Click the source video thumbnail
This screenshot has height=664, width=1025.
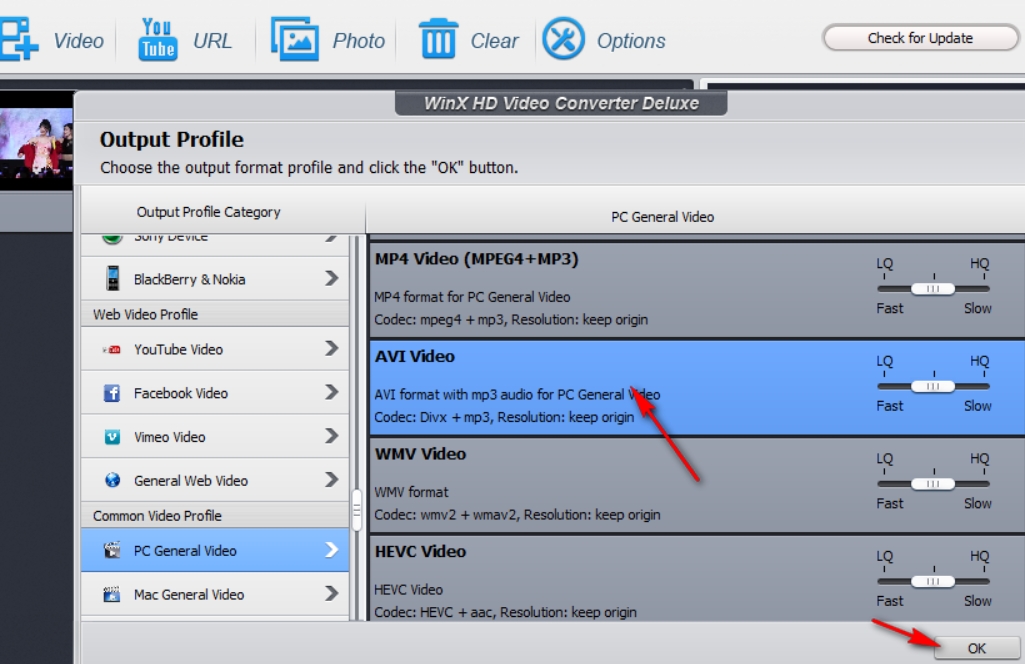coord(36,143)
